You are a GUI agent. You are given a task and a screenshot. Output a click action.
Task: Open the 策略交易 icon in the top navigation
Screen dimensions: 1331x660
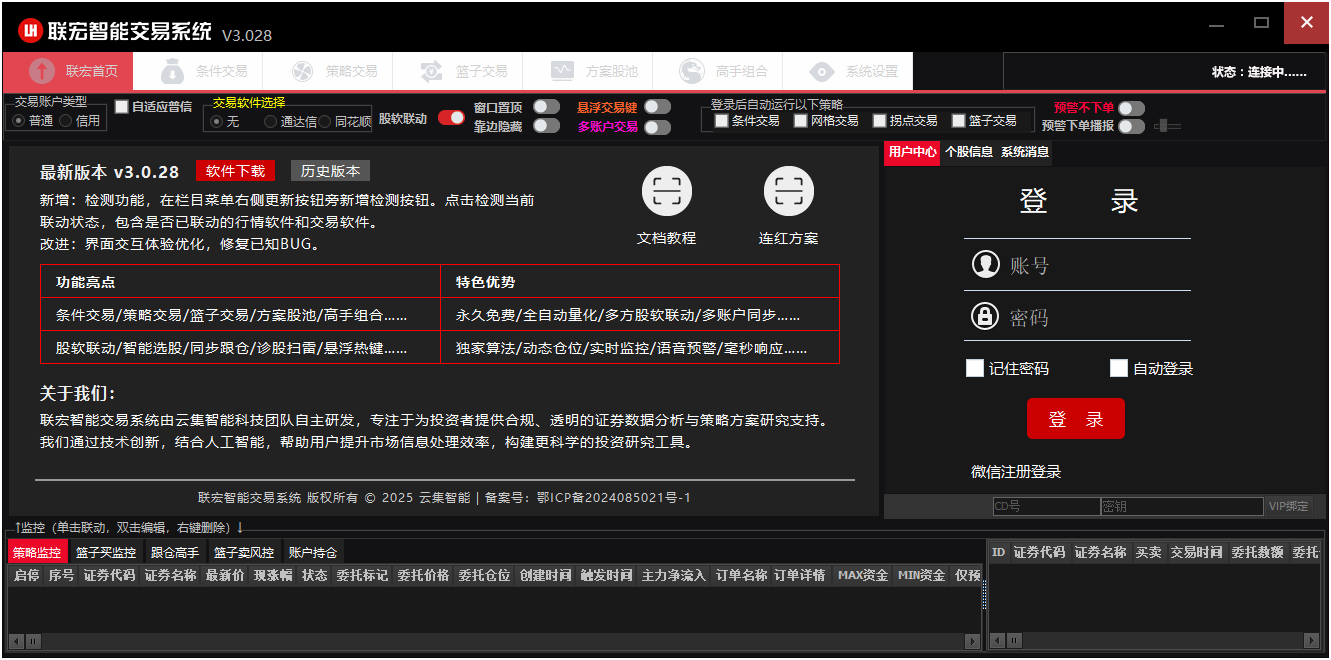(x=302, y=72)
